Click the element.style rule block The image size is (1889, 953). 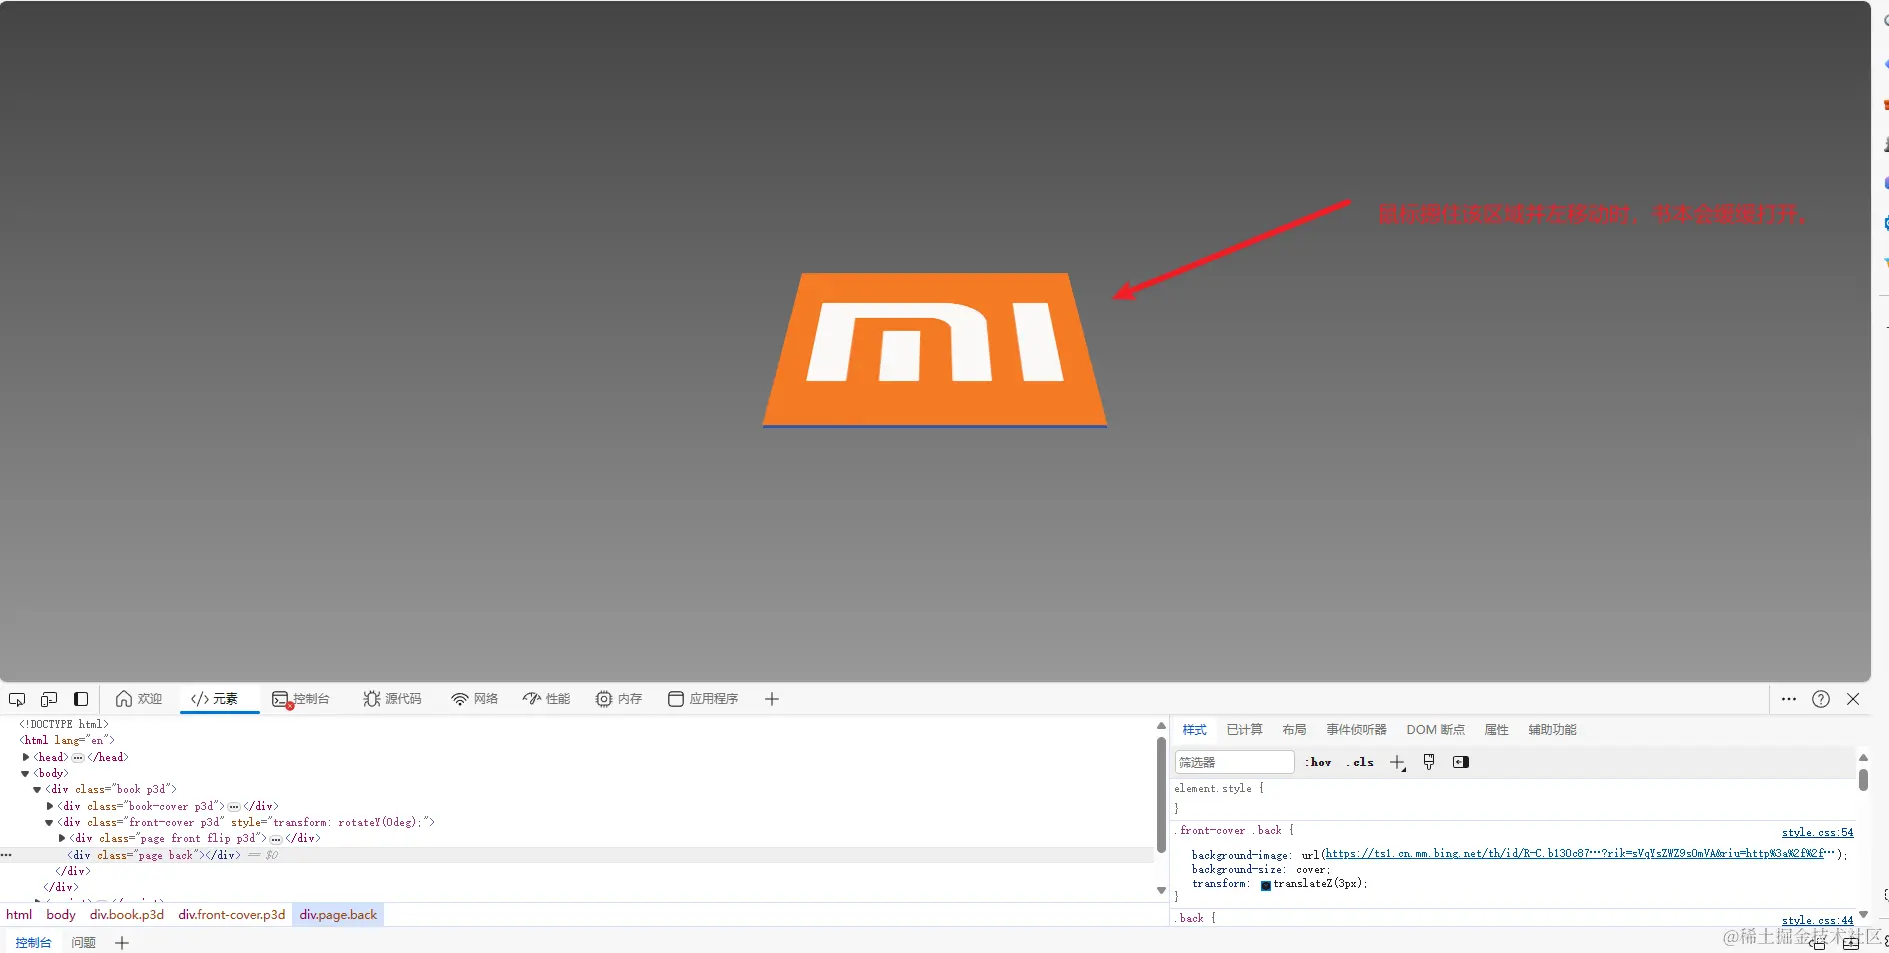[1219, 797]
